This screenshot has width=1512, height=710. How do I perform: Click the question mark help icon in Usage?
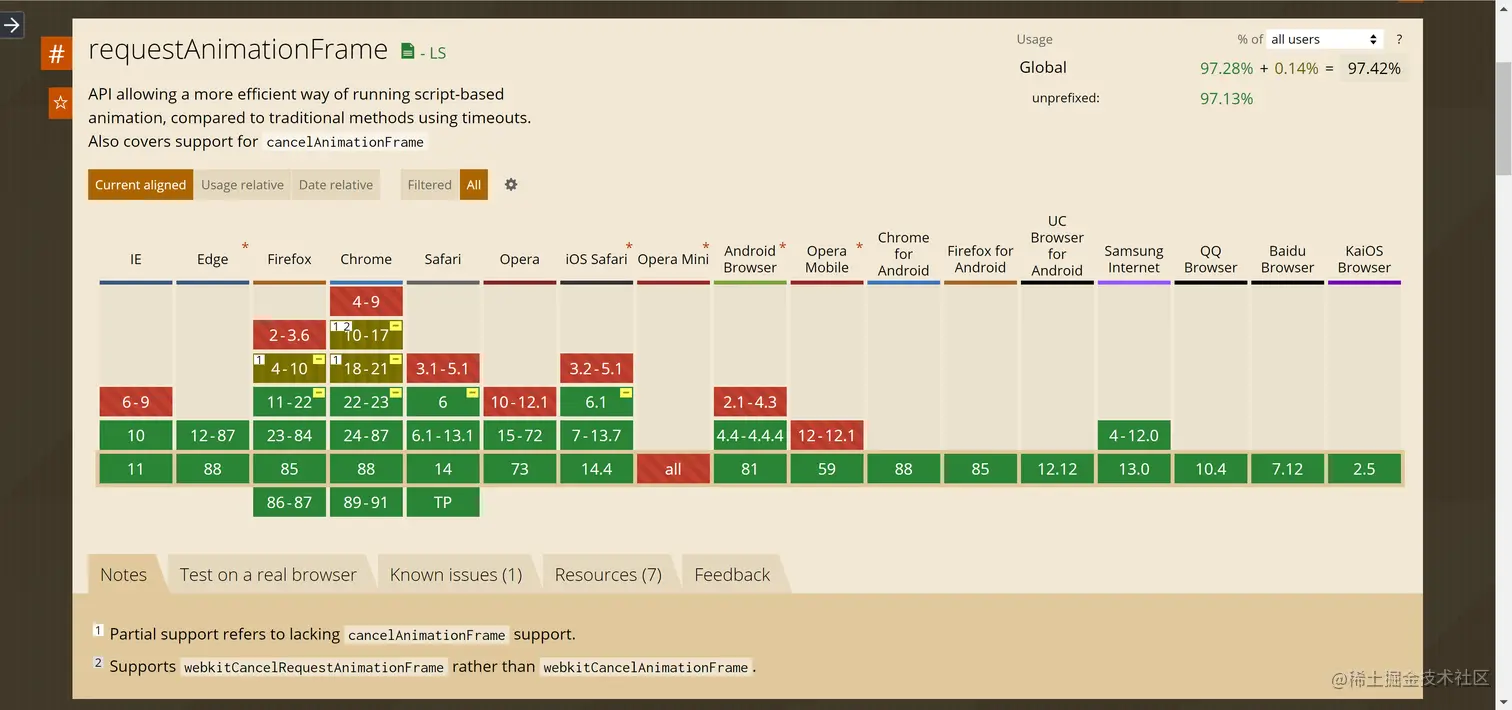coord(1399,39)
